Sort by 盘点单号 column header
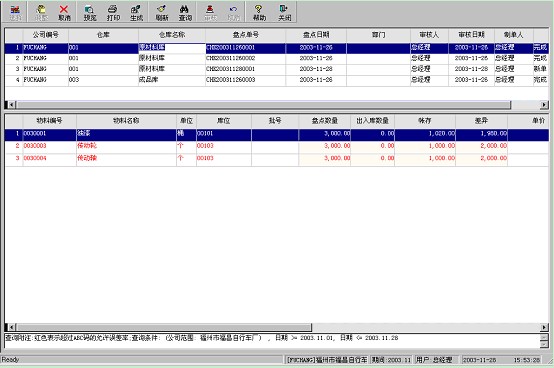554x368 pixels. [x=246, y=35]
